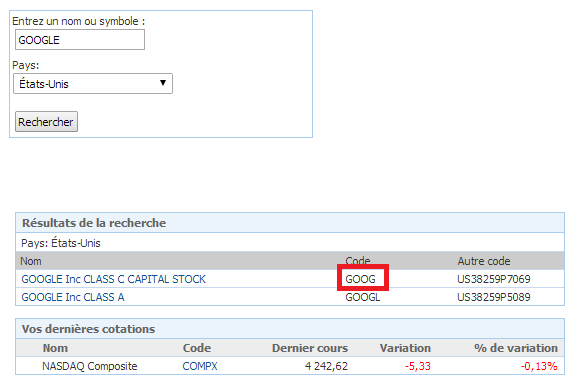
Task: Click the NASDAQ Composite name
Action: (x=90, y=366)
